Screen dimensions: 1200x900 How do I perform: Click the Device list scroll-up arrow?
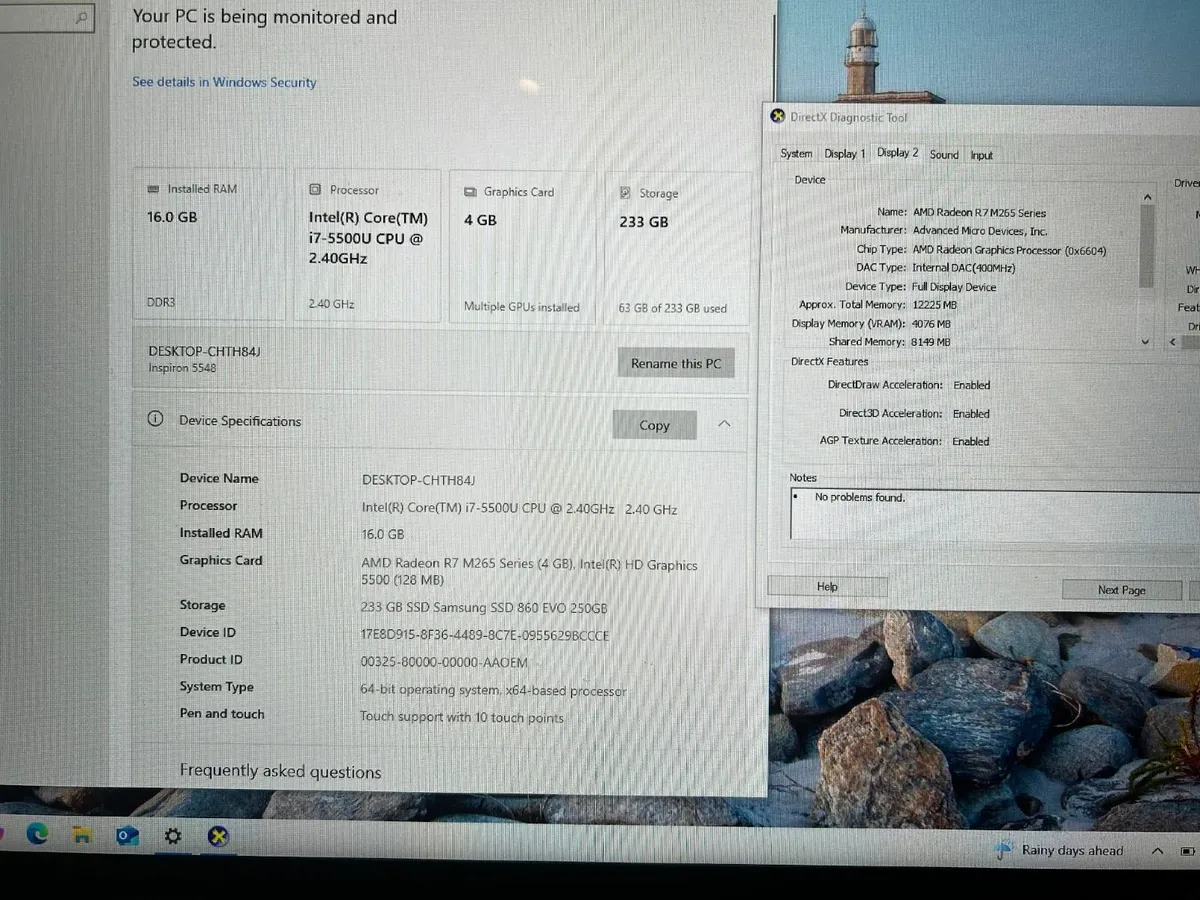[x=1146, y=198]
